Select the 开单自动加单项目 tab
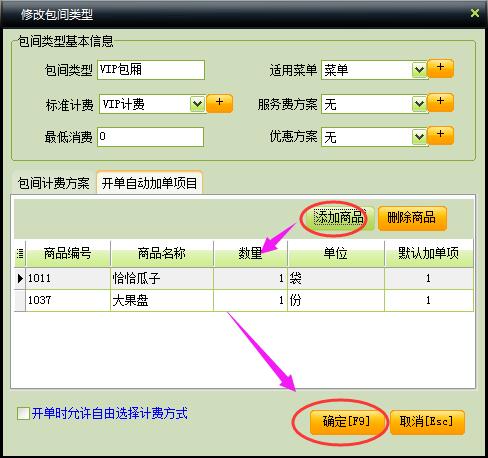The image size is (488, 458). 149,183
